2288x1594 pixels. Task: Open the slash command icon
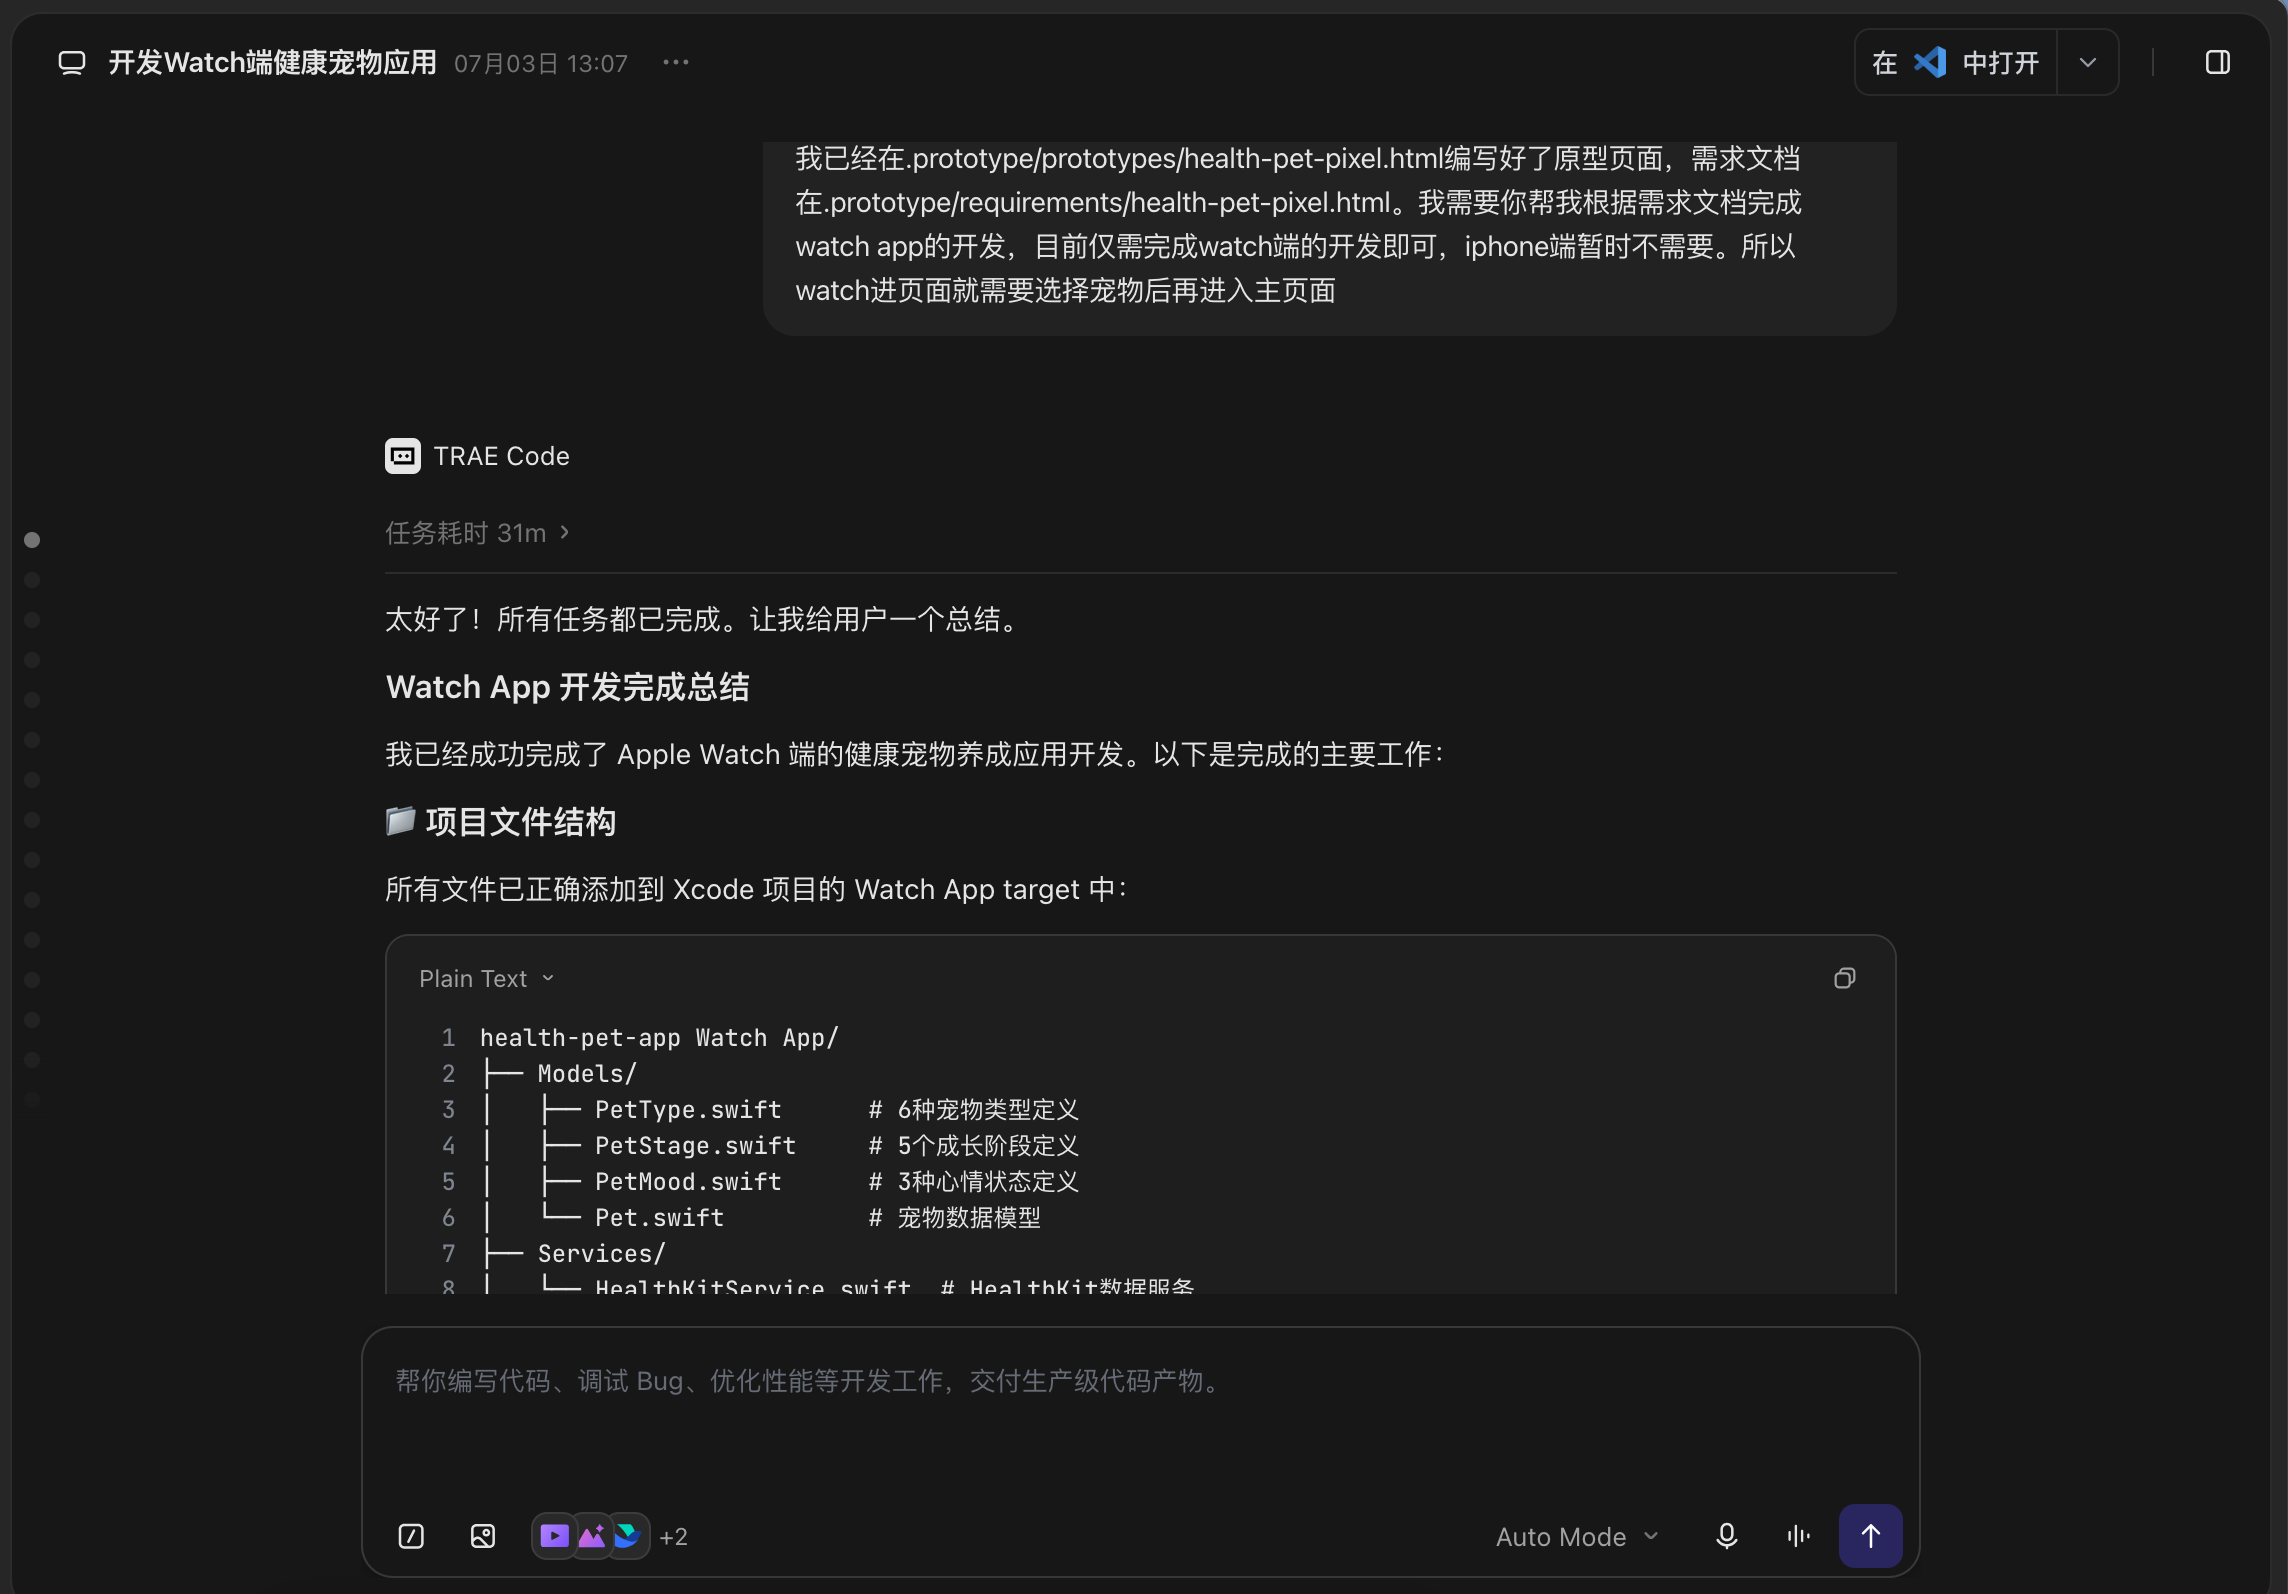tap(411, 1536)
